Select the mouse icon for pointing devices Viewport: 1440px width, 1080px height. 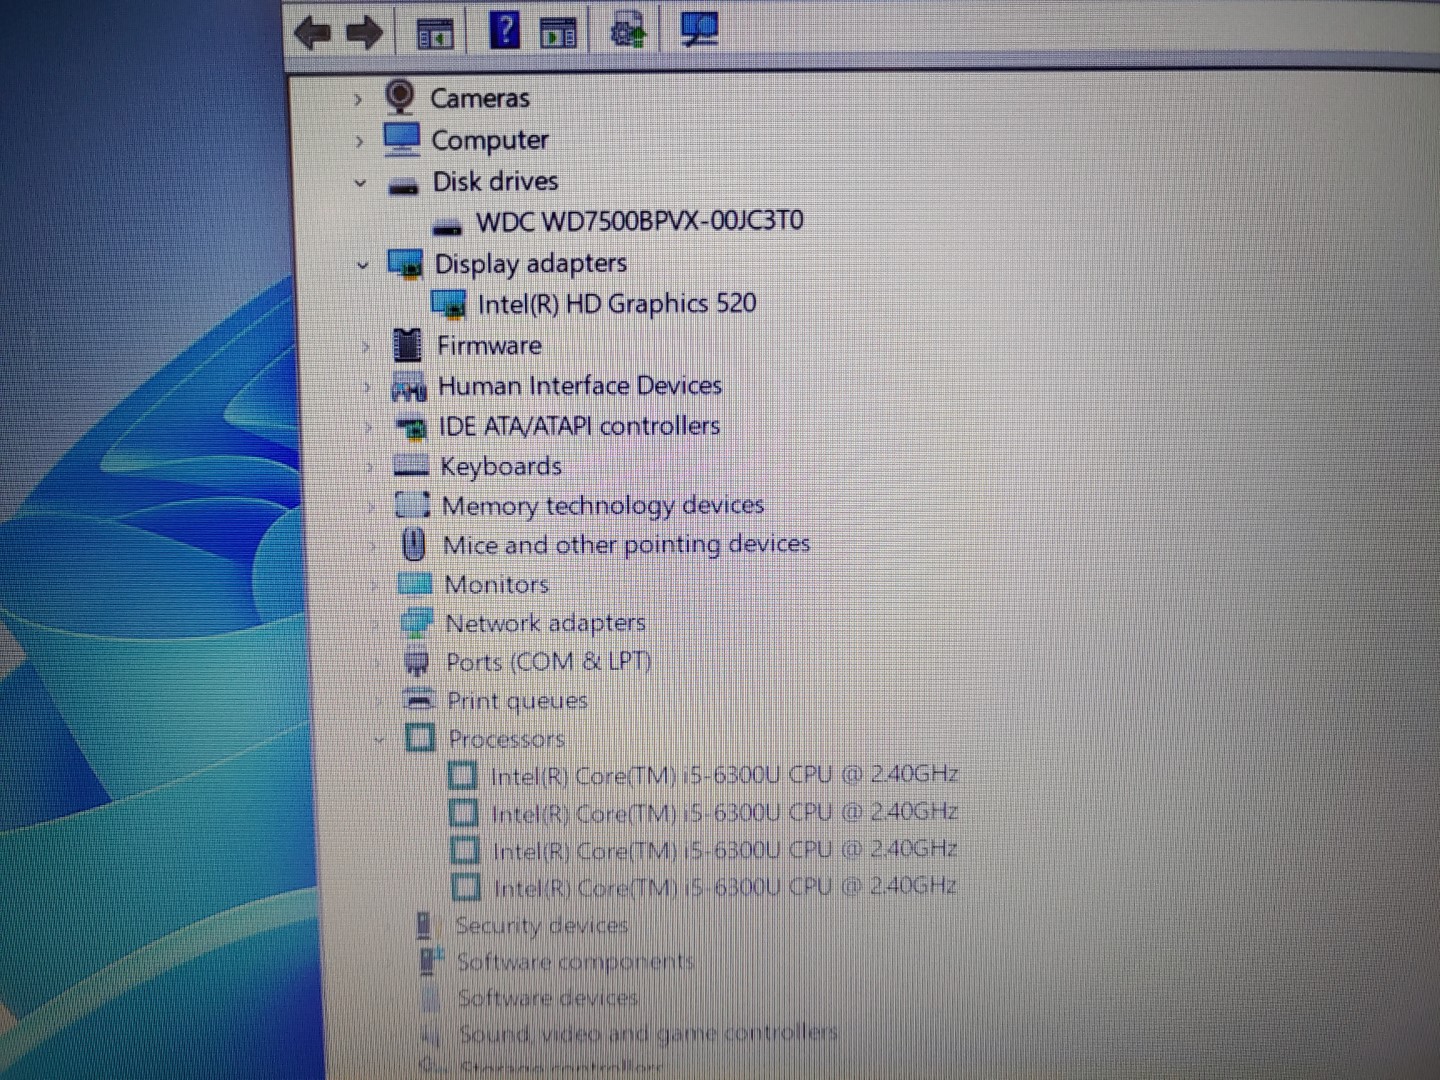pyautogui.click(x=413, y=544)
